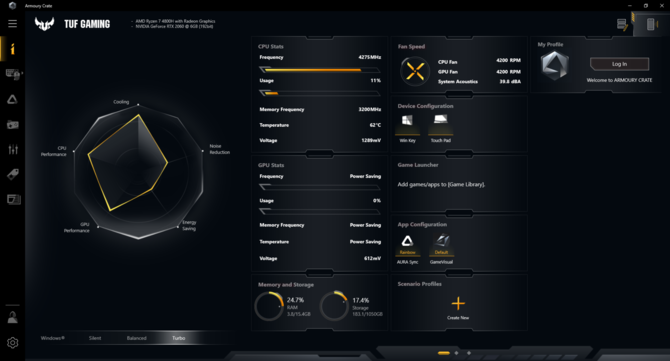The height and width of the screenshot is (361, 670).
Task: Open AURA Sync Rainbow configuration
Action: pos(407,249)
